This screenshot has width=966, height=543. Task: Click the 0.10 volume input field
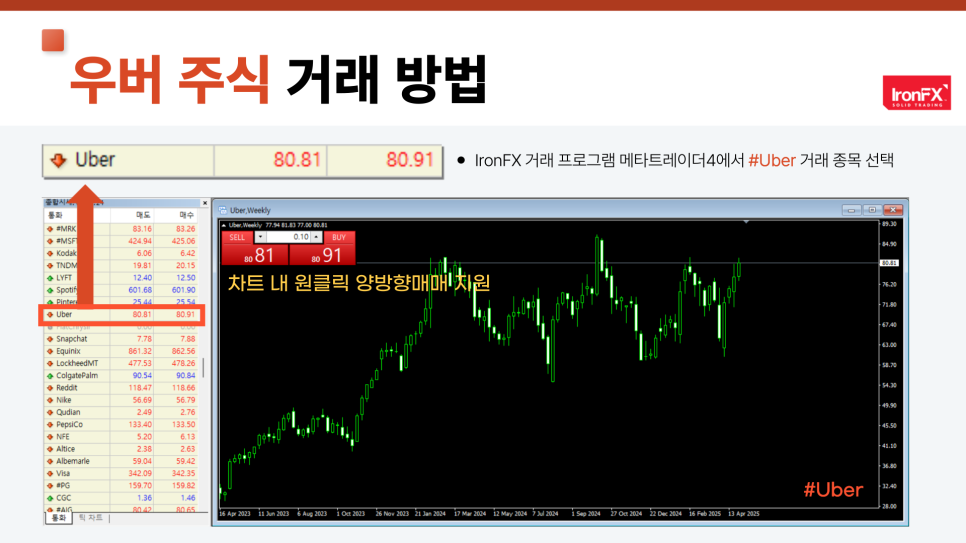[288, 237]
